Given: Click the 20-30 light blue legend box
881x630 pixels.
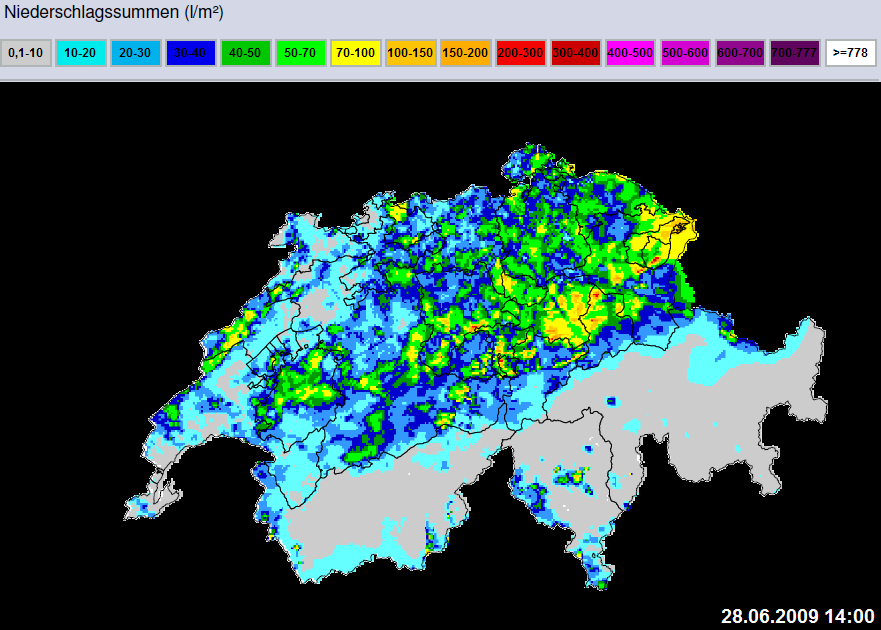Looking at the screenshot, I should (135, 53).
